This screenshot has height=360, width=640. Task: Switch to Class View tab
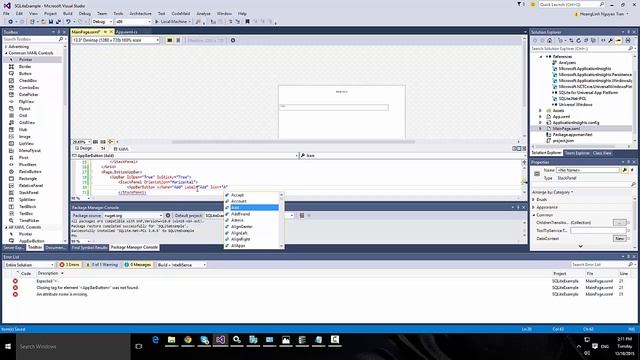(602, 153)
